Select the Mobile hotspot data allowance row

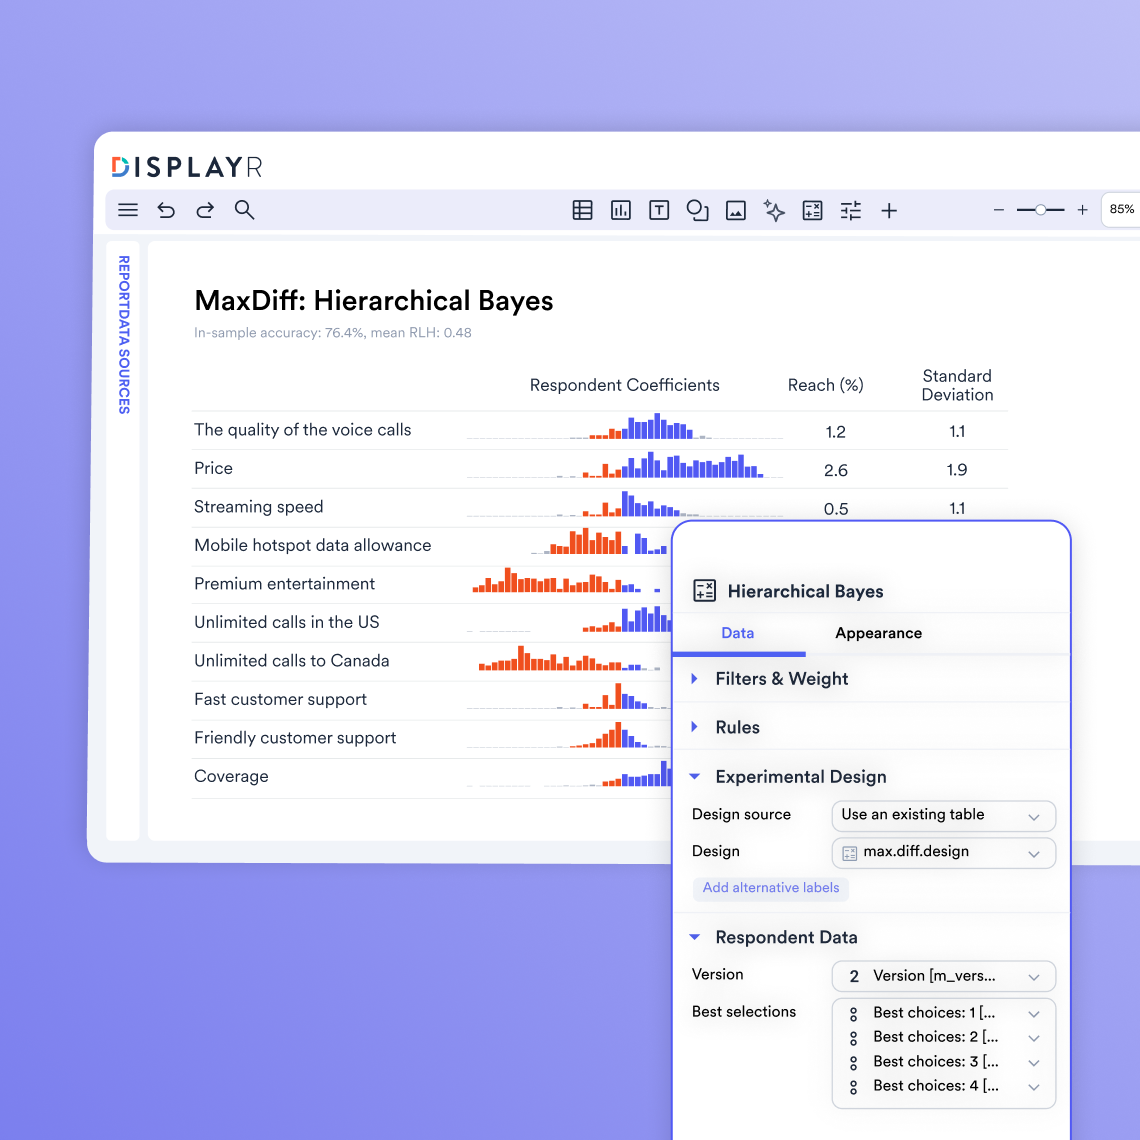(313, 545)
